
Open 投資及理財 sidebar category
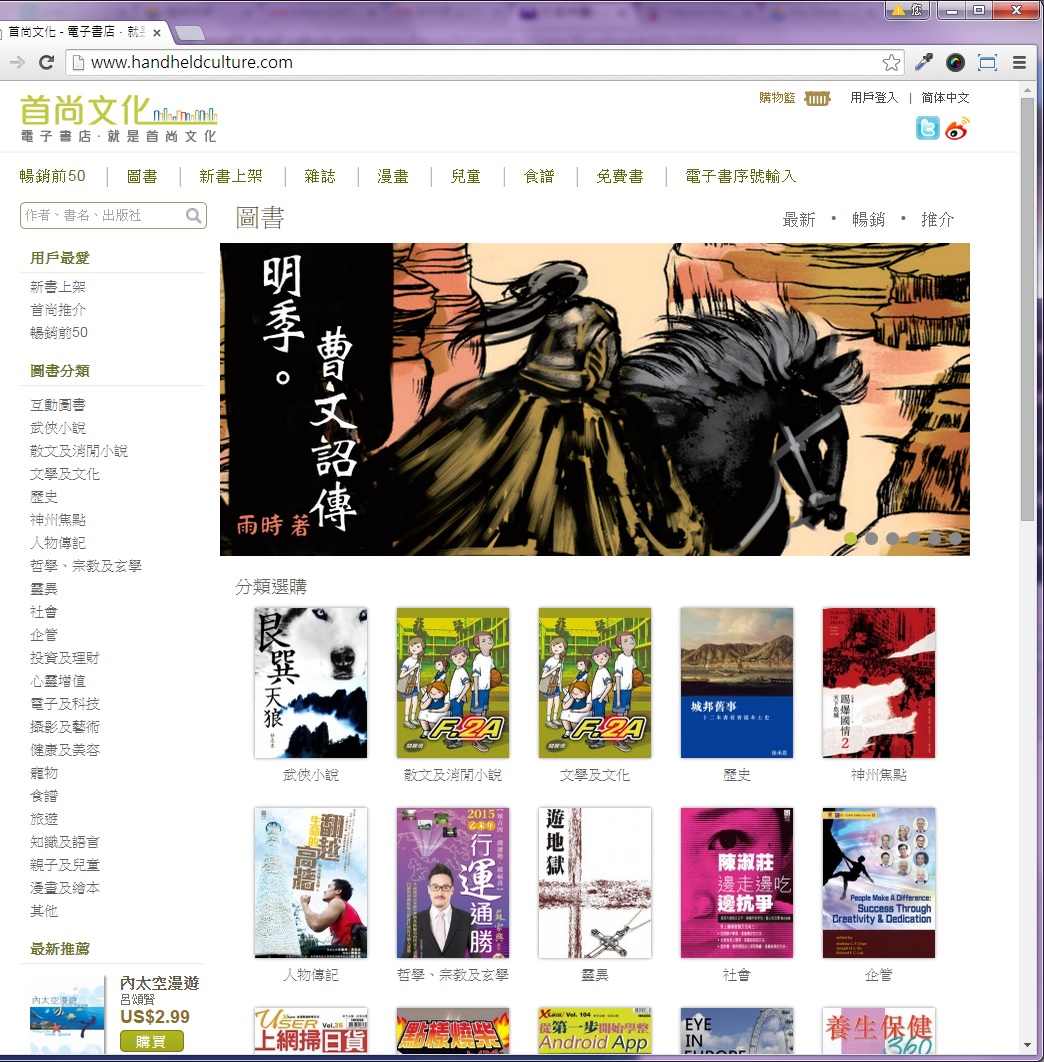(x=64, y=658)
